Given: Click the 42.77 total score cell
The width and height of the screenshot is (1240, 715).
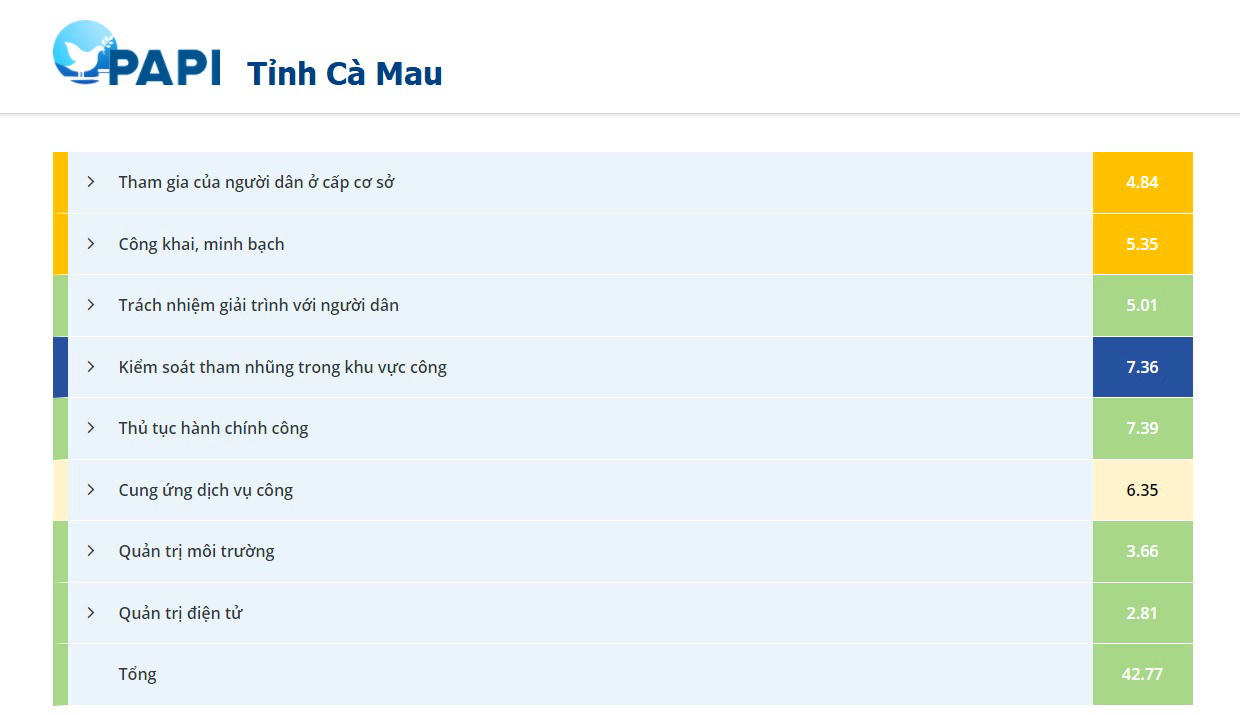Looking at the screenshot, I should [1142, 674].
